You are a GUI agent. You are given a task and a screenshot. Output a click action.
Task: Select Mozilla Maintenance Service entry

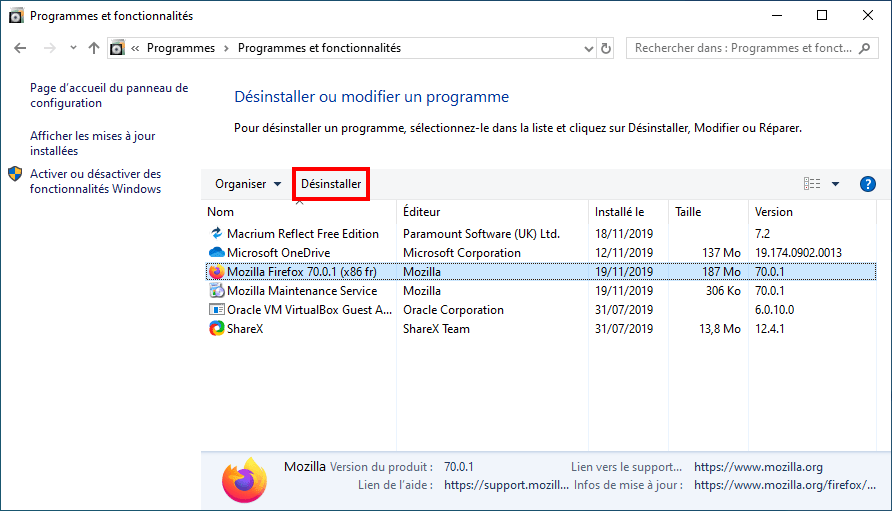tap(302, 291)
